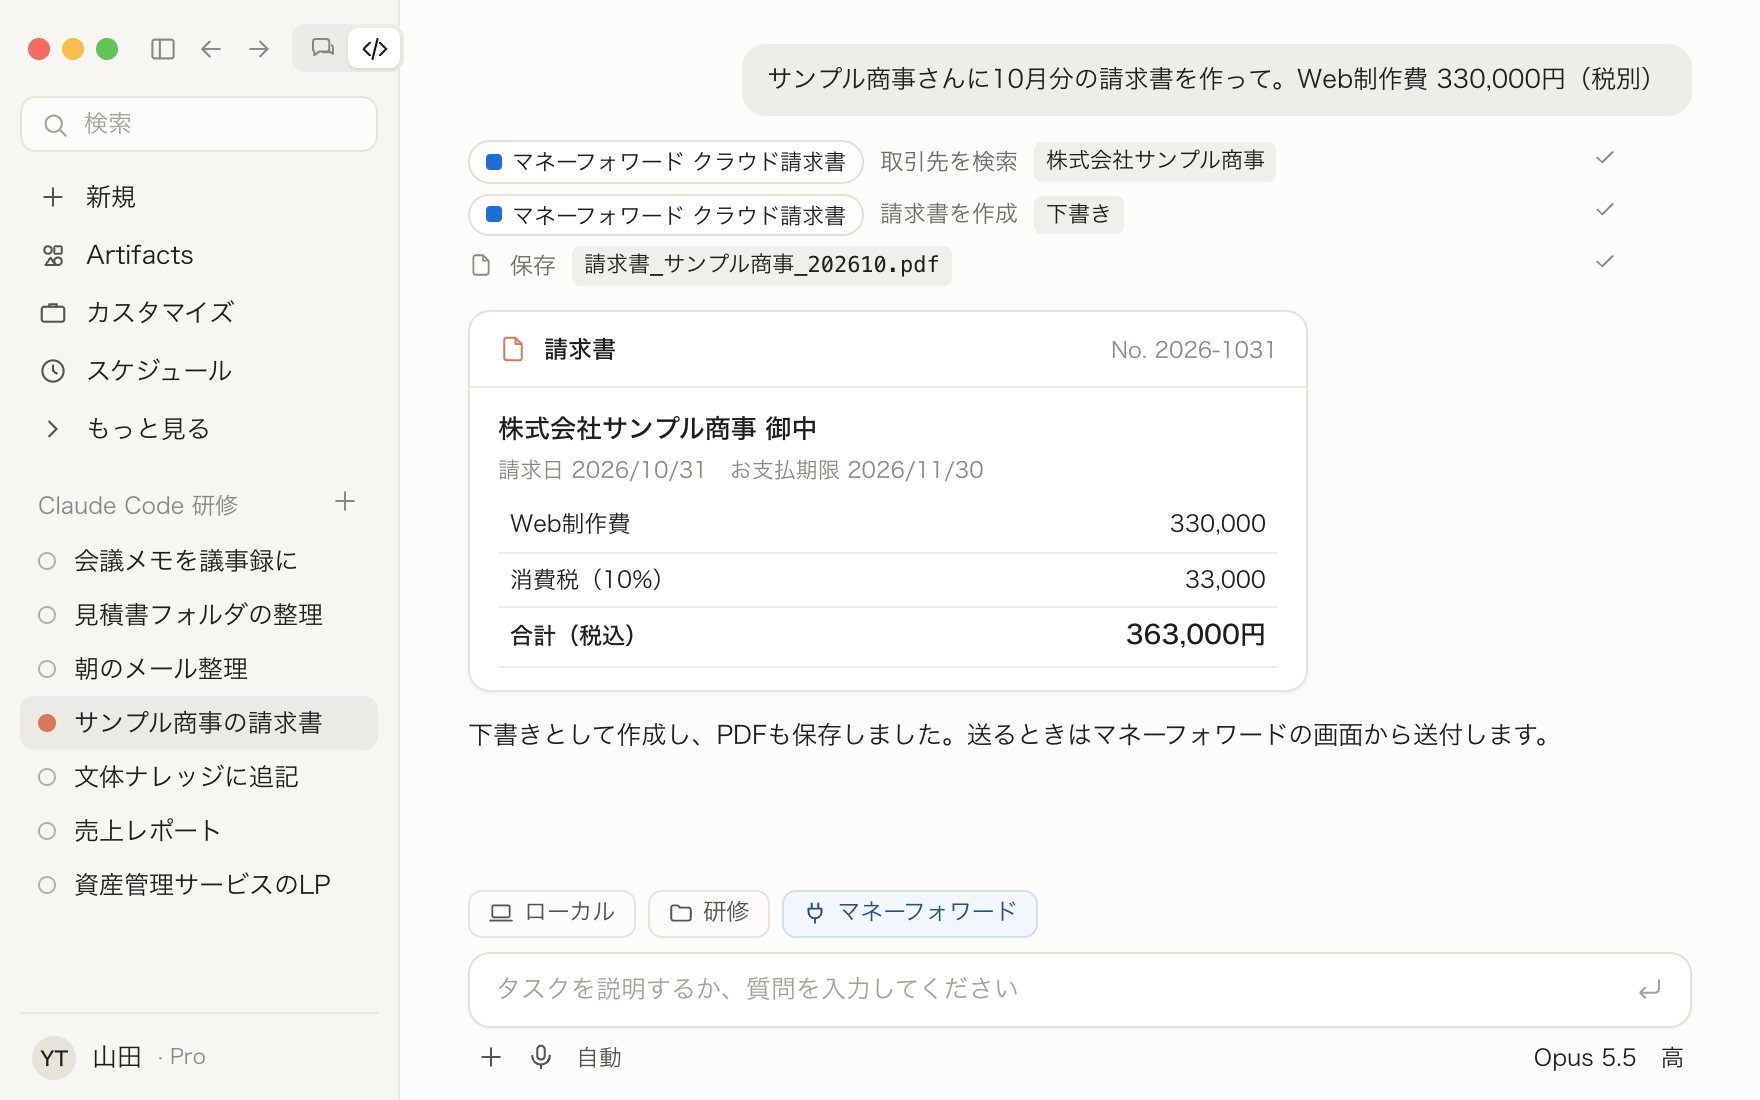Open Artifacts in the sidebar
This screenshot has width=1760, height=1100.
(199, 255)
